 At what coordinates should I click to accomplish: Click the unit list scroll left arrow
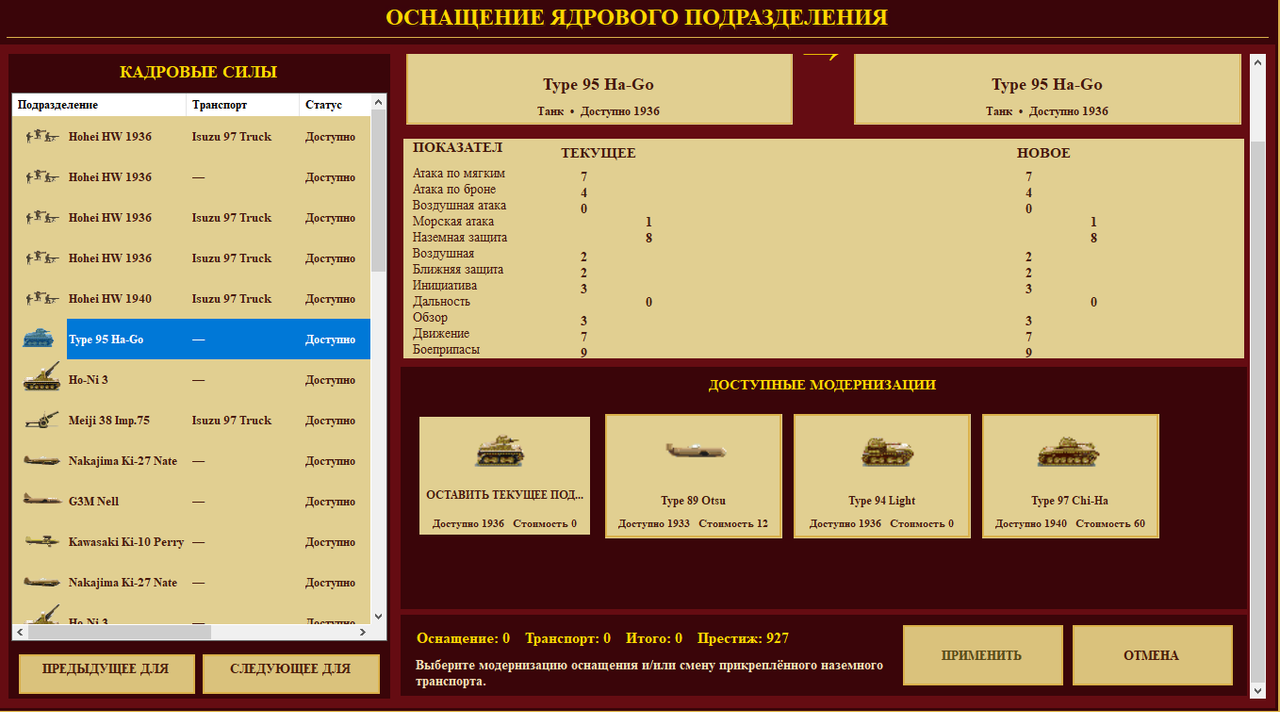(20, 632)
